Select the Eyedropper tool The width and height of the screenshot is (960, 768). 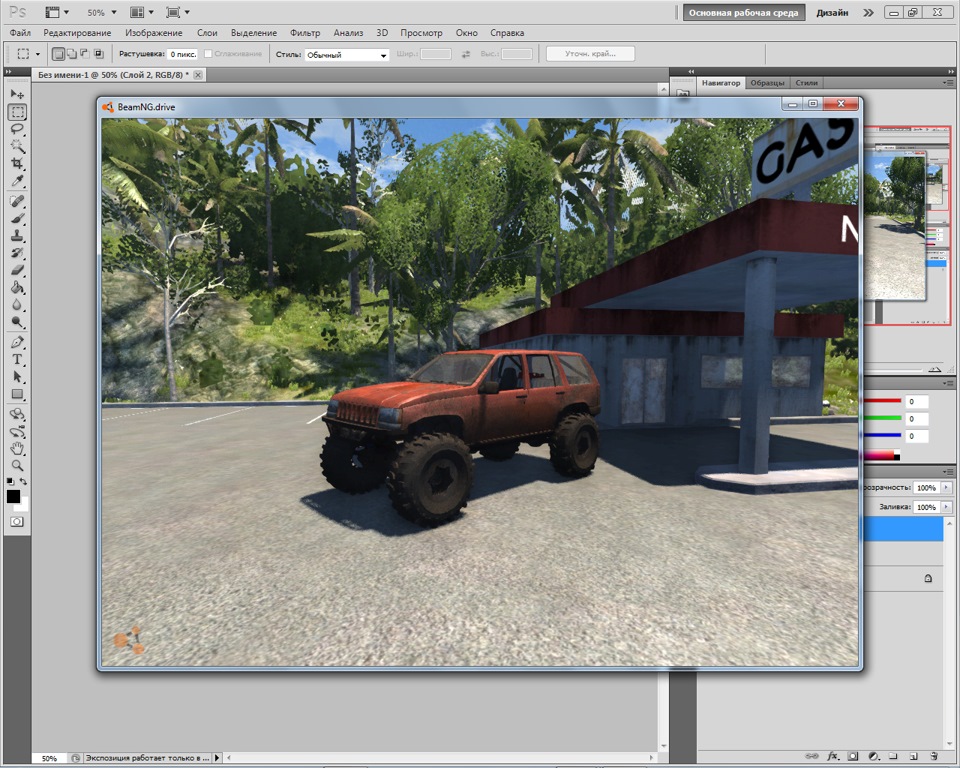point(17,181)
